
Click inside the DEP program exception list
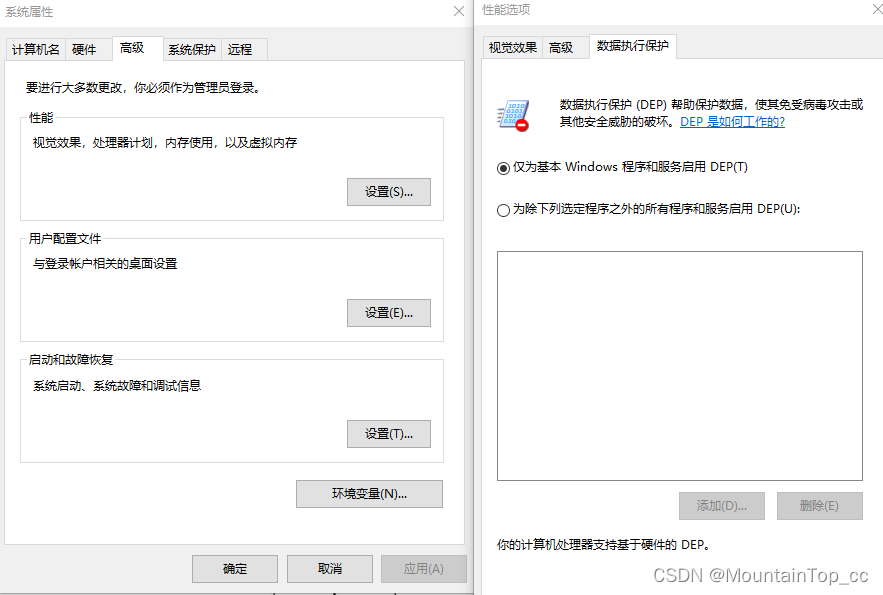[679, 365]
